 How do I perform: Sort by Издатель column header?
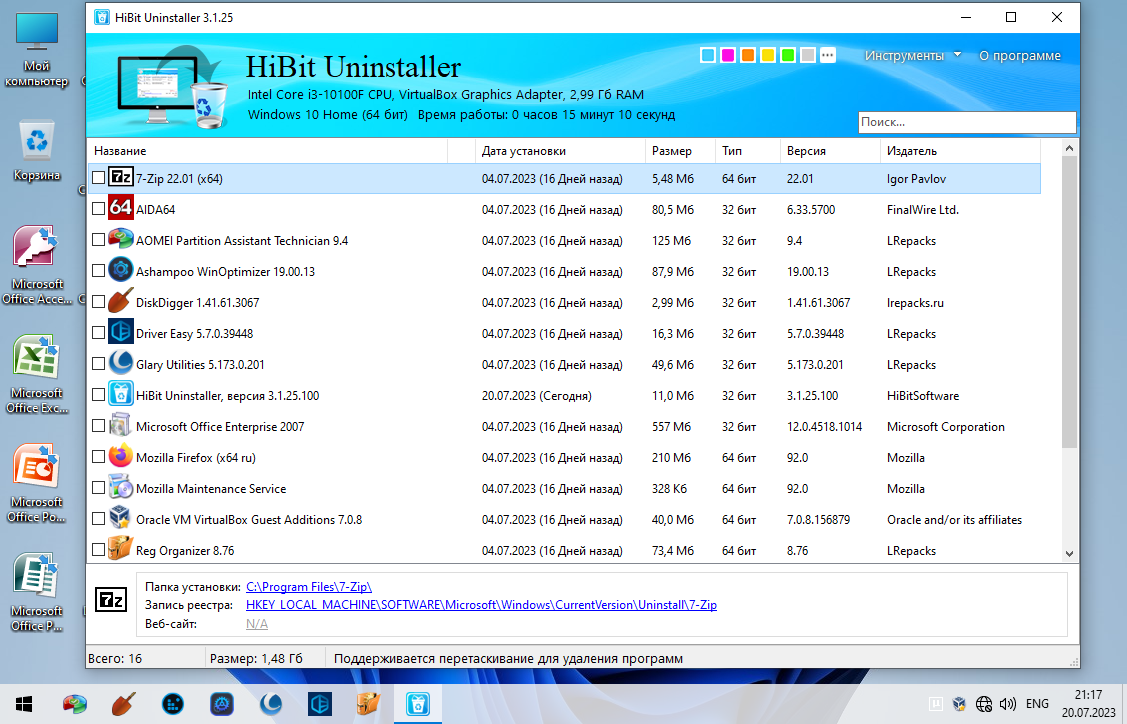pos(960,151)
